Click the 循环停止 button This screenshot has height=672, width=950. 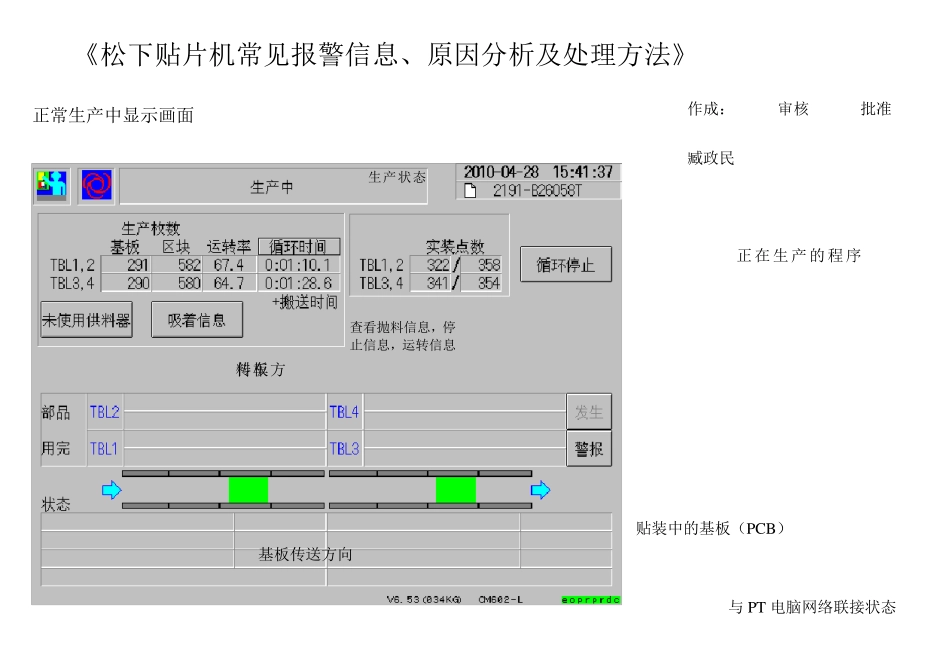pyautogui.click(x=566, y=264)
